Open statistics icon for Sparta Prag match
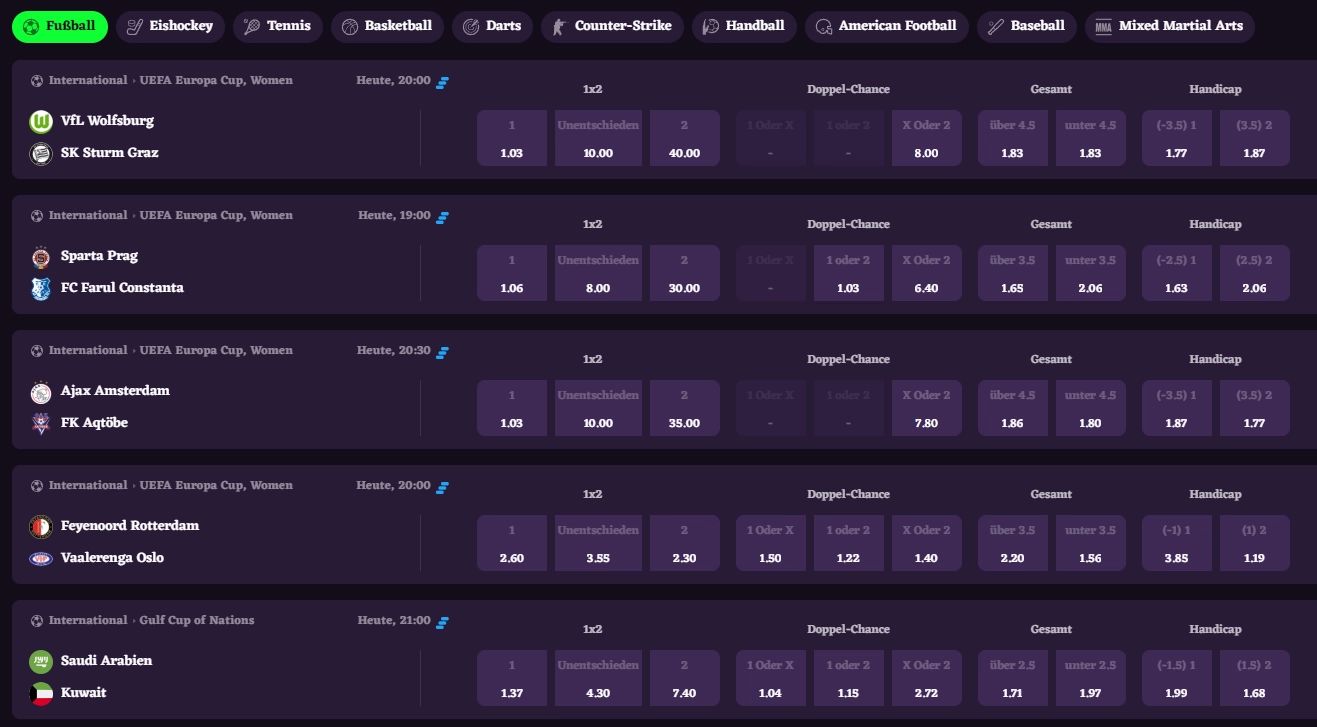This screenshot has width=1317, height=727. [x=442, y=217]
